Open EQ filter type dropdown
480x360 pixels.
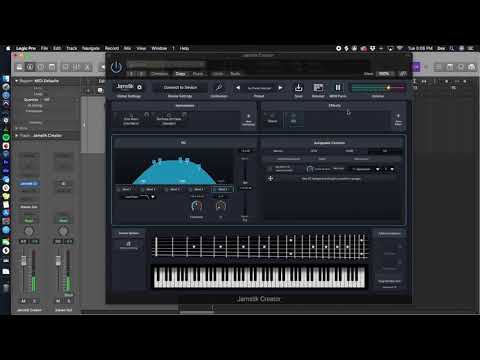coord(139,197)
